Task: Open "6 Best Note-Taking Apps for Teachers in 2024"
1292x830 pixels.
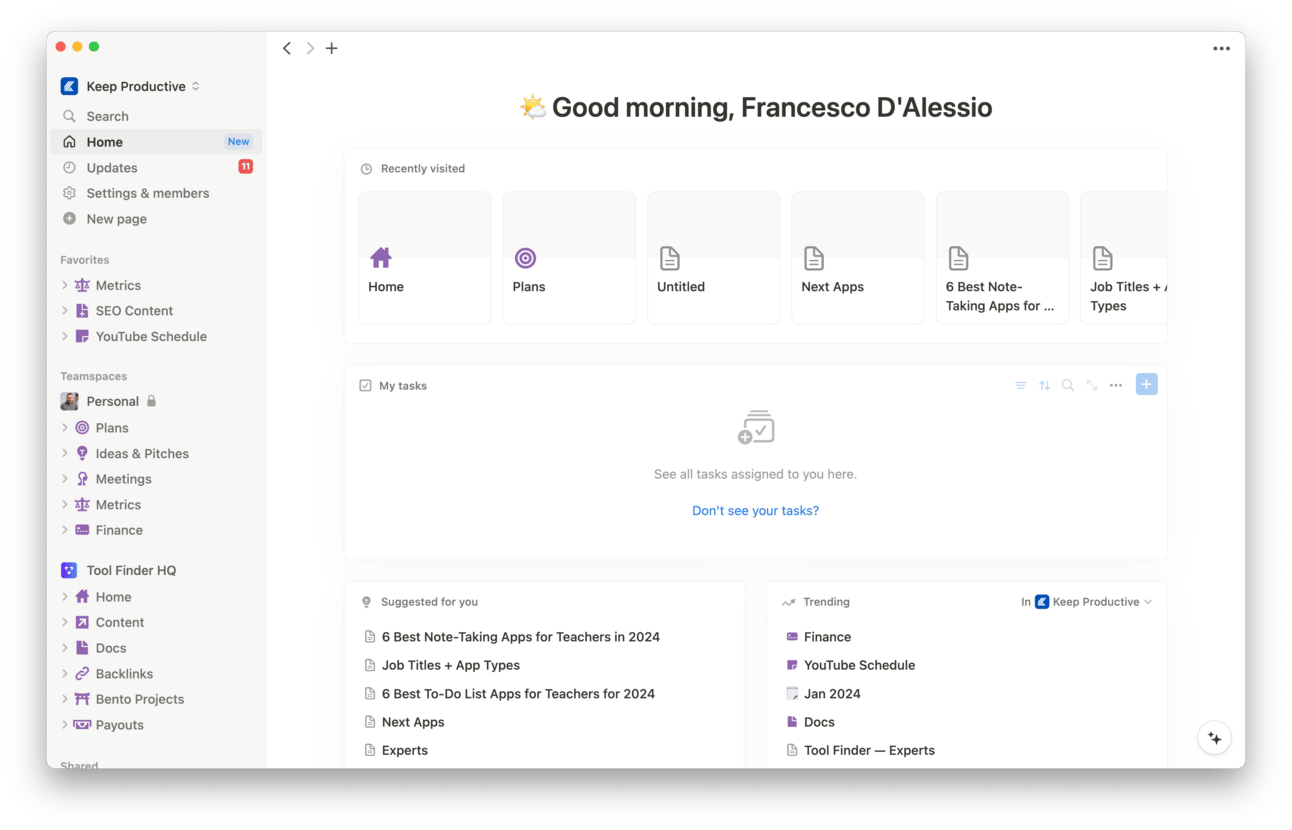Action: pyautogui.click(x=521, y=637)
